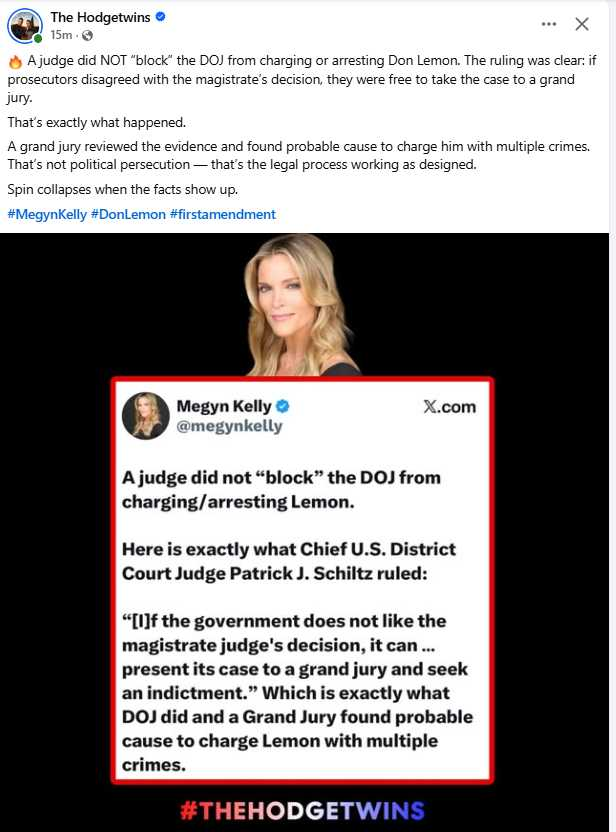This screenshot has width=616, height=832.
Task: Click the globe public privacy icon
Action: [x=88, y=36]
